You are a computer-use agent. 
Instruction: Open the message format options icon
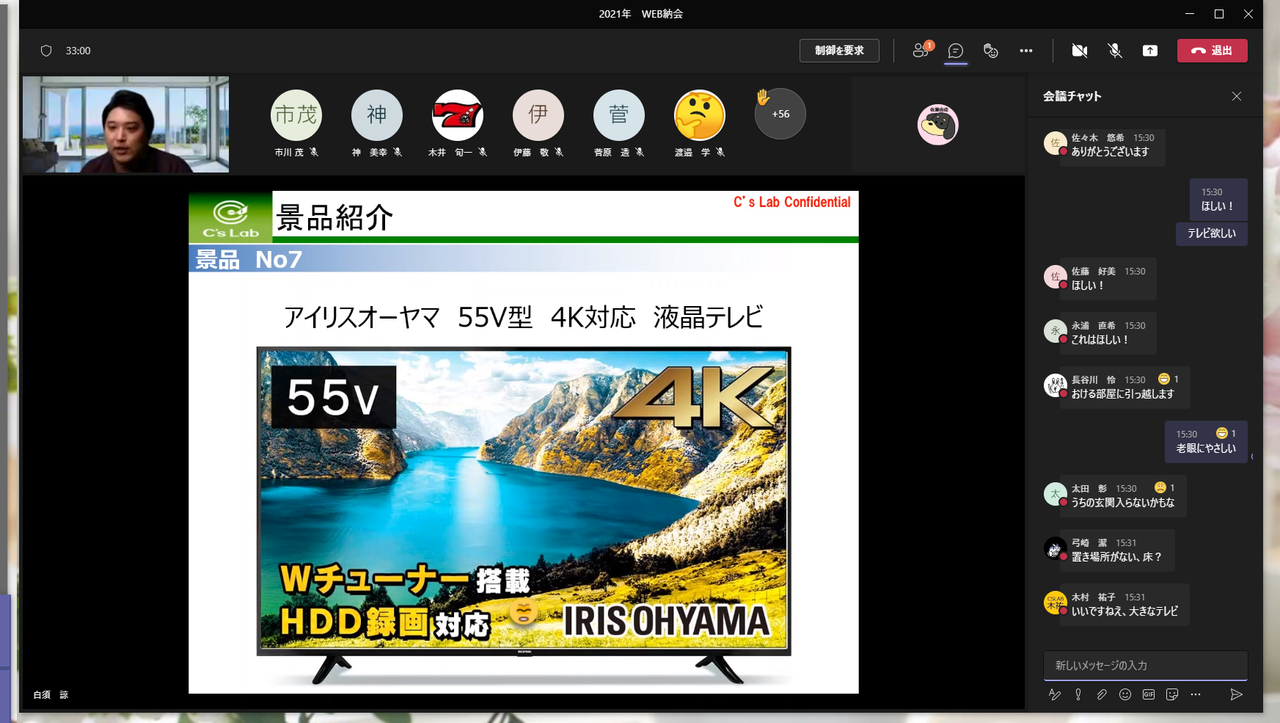click(1053, 694)
